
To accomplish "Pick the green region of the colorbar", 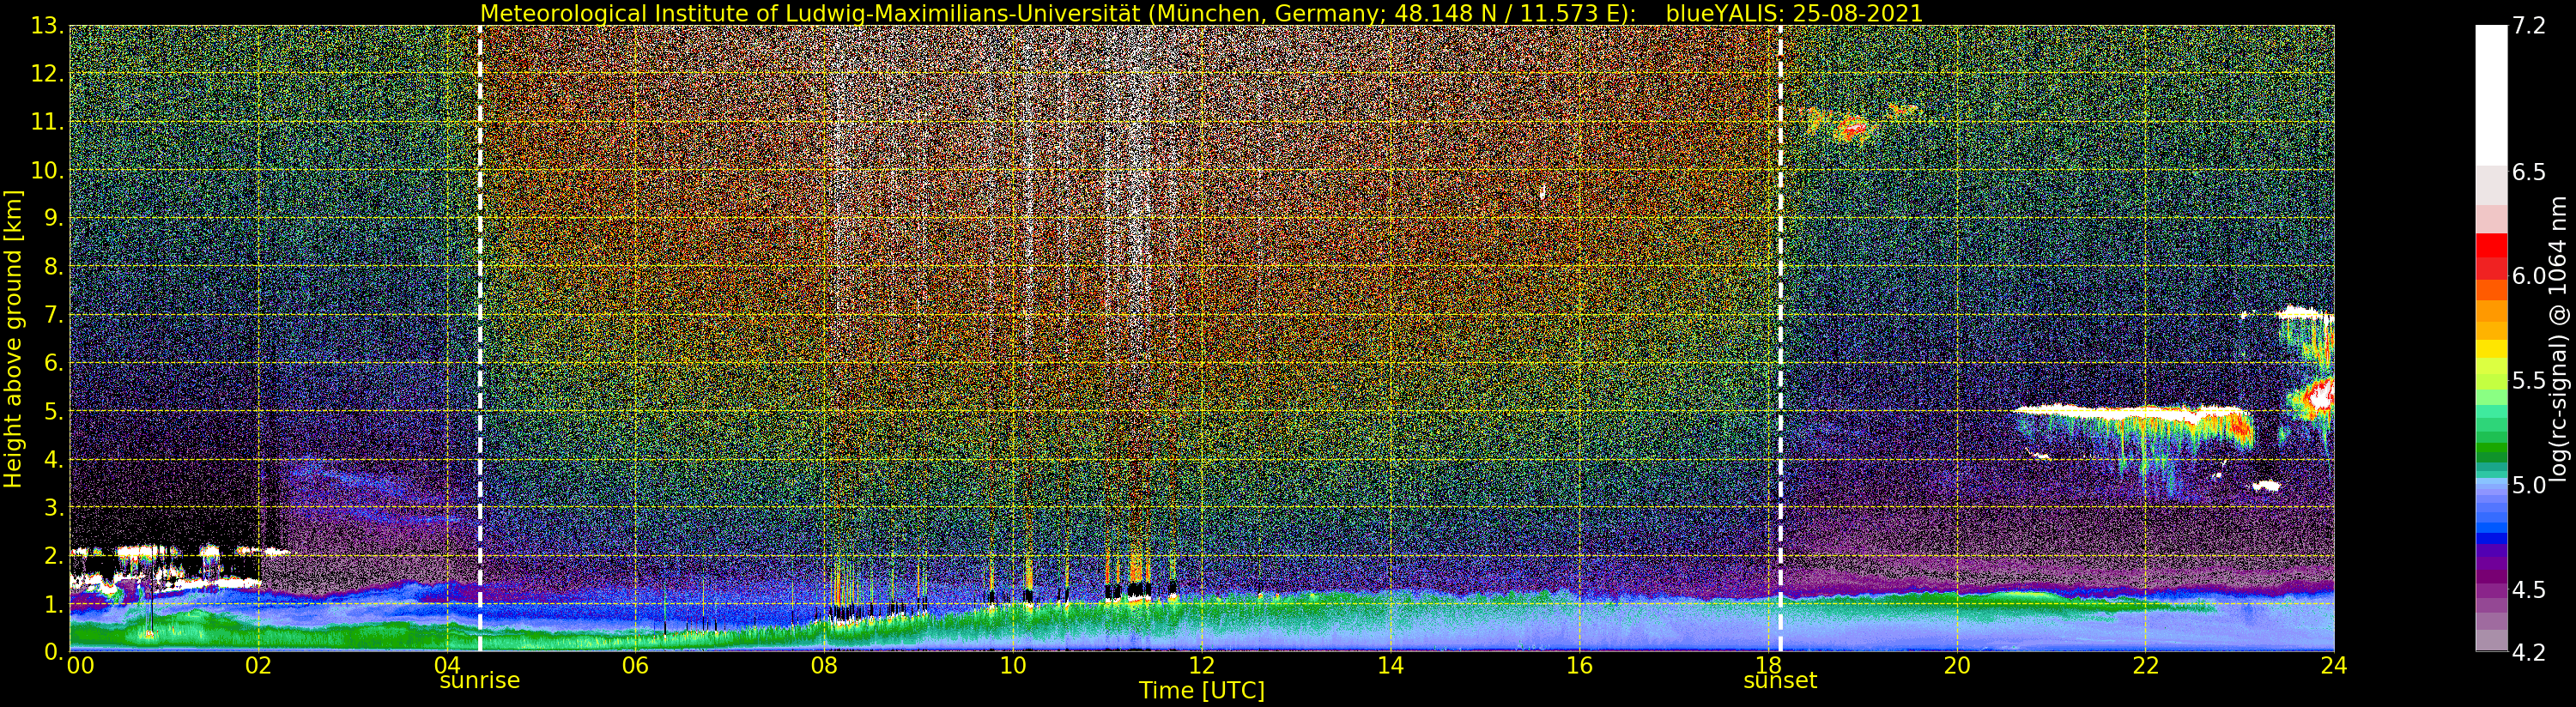I will pyautogui.click(x=2490, y=440).
